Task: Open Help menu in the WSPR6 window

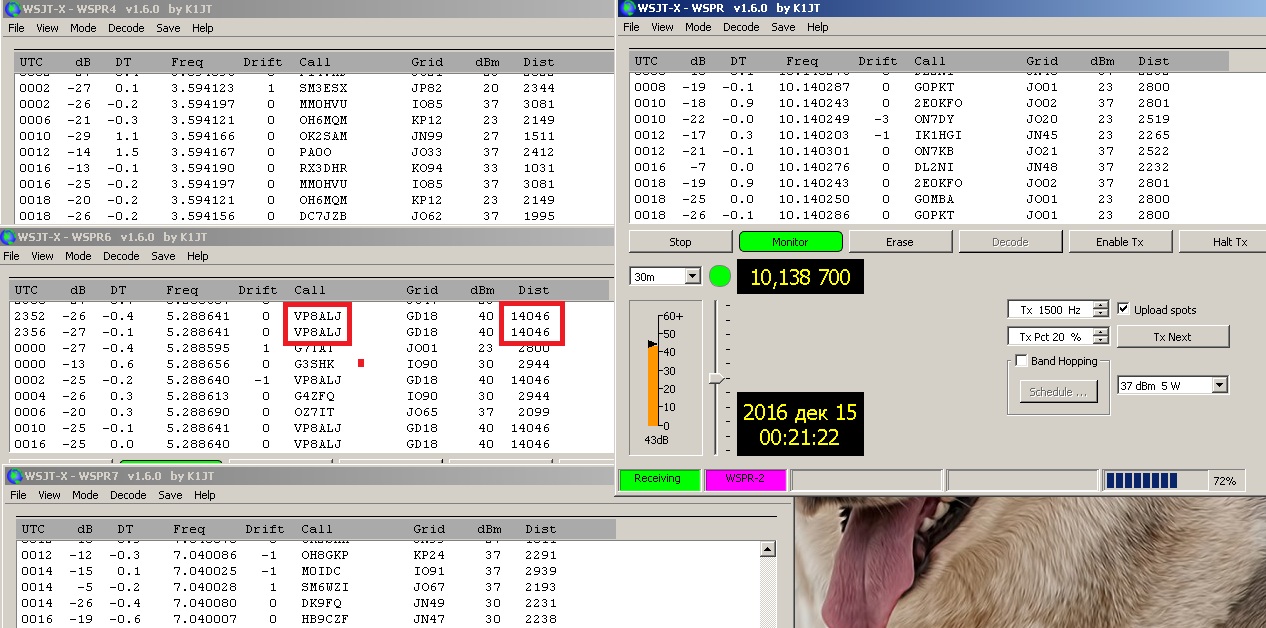Action: (198, 256)
